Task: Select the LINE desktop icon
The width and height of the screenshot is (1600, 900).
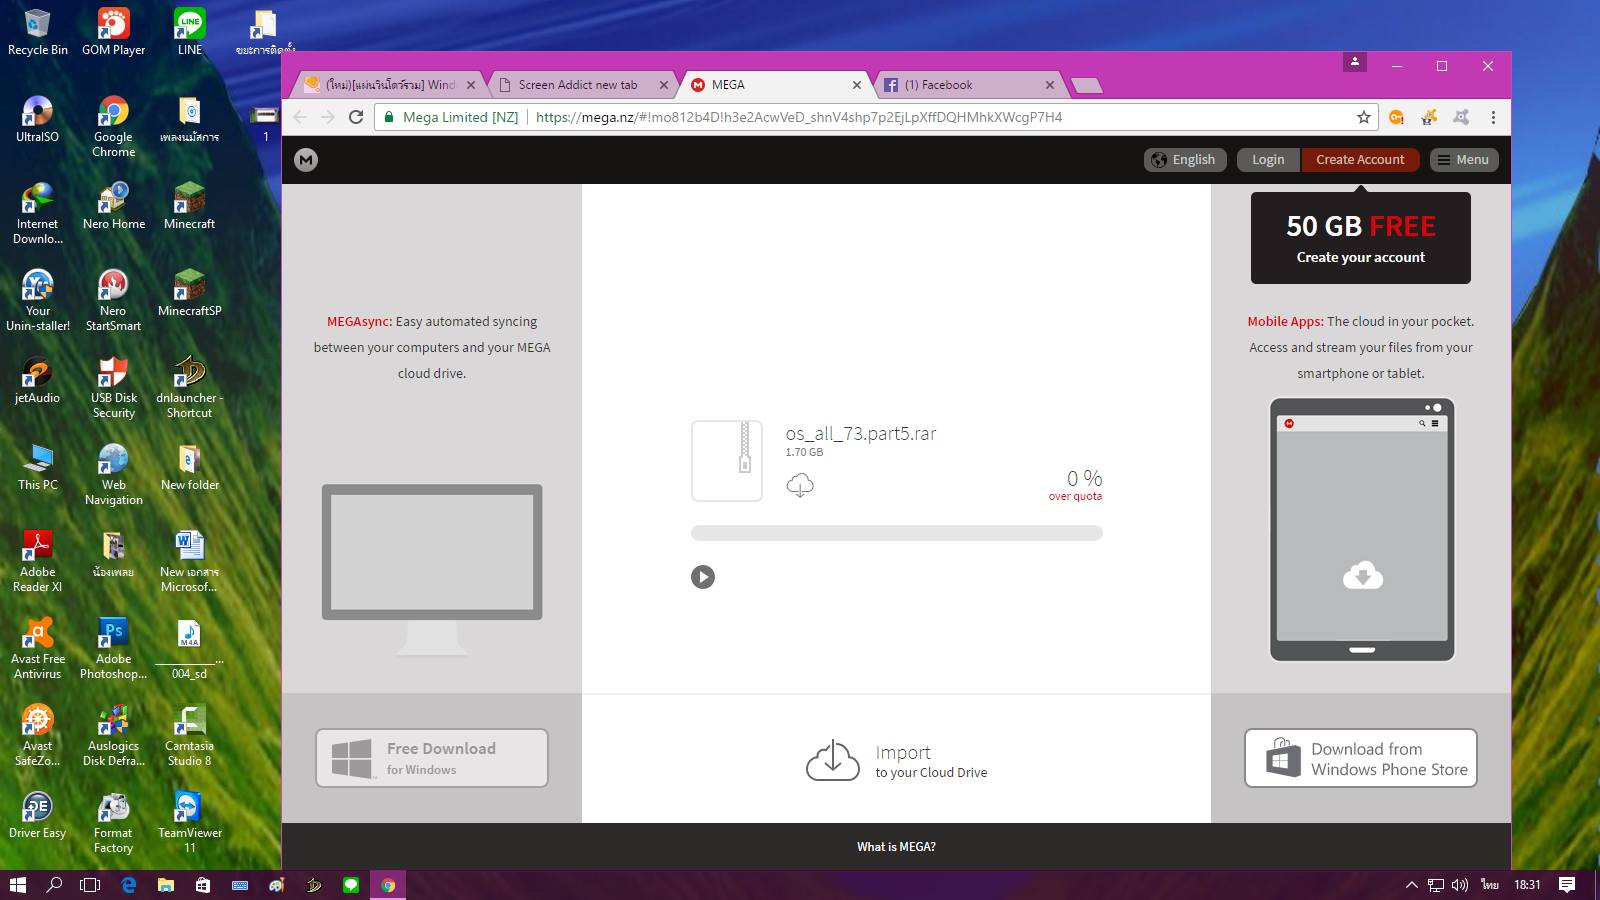Action: point(190,32)
